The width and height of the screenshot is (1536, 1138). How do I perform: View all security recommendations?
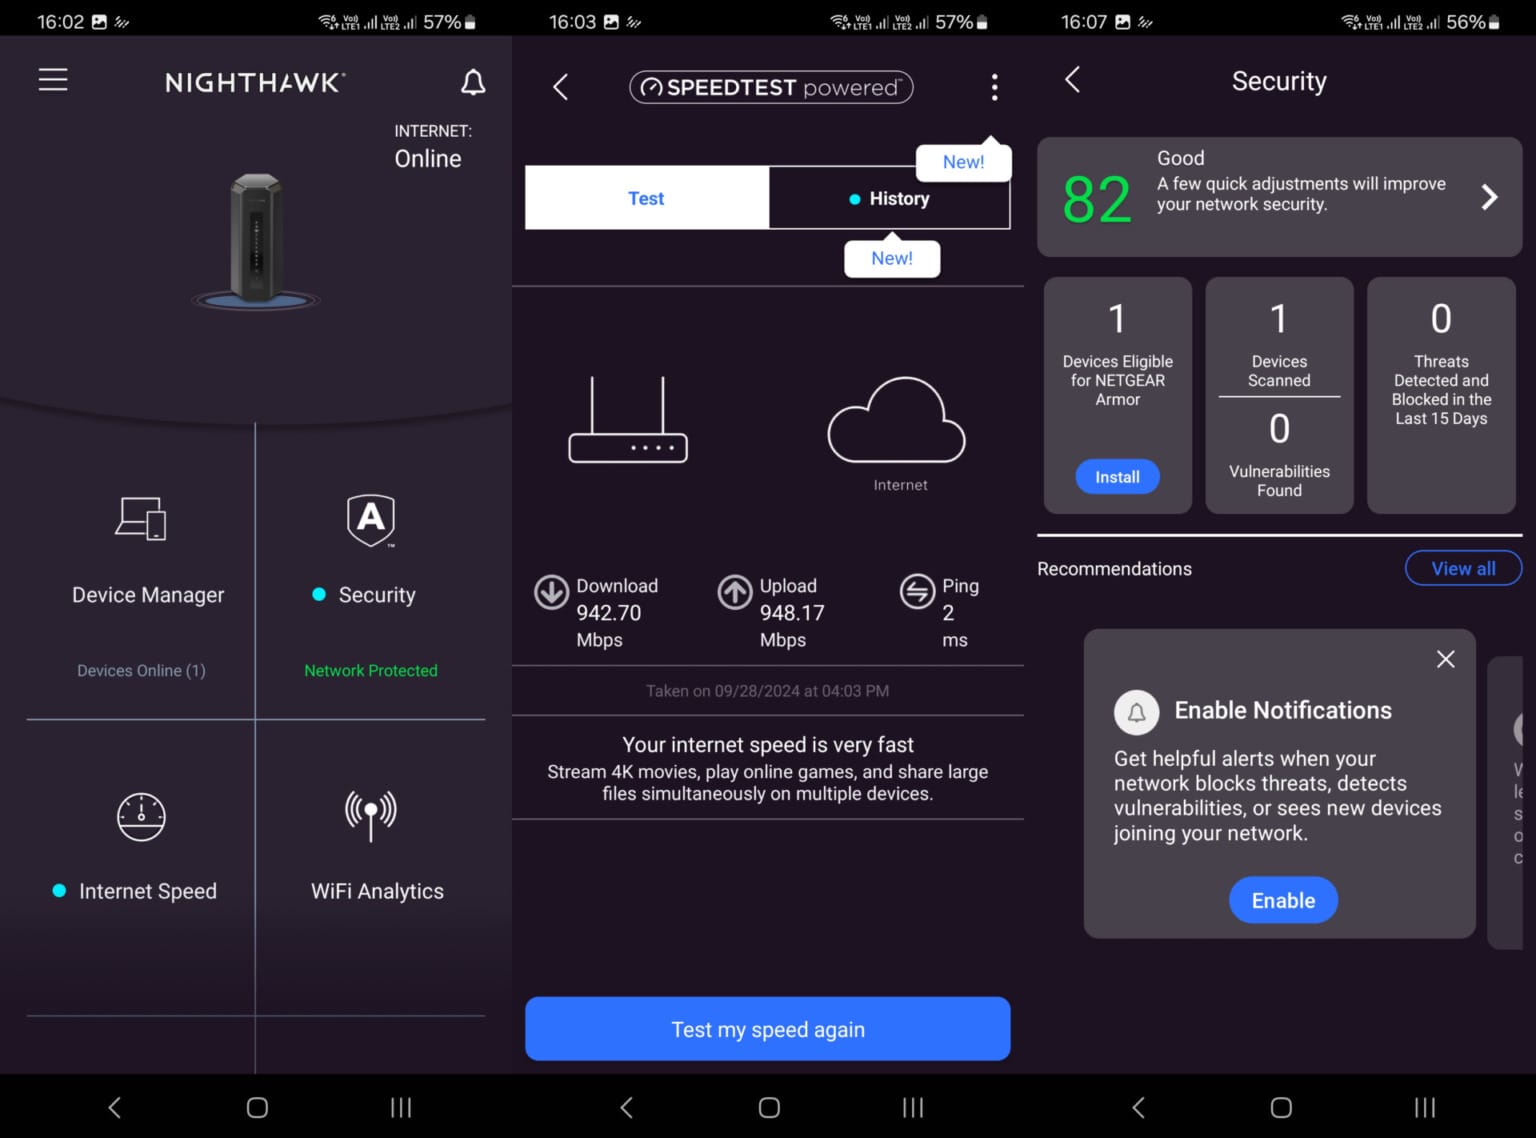(x=1462, y=568)
